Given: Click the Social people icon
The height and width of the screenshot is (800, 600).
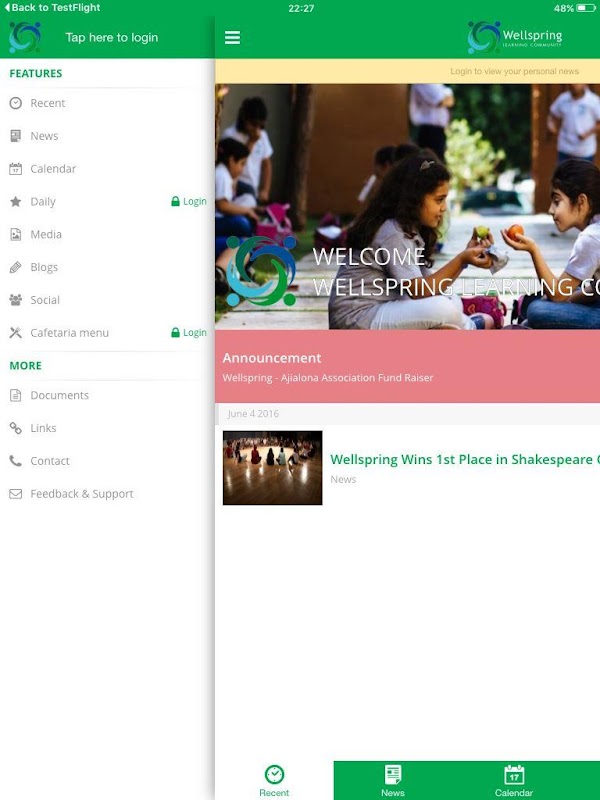Looking at the screenshot, I should tap(16, 300).
